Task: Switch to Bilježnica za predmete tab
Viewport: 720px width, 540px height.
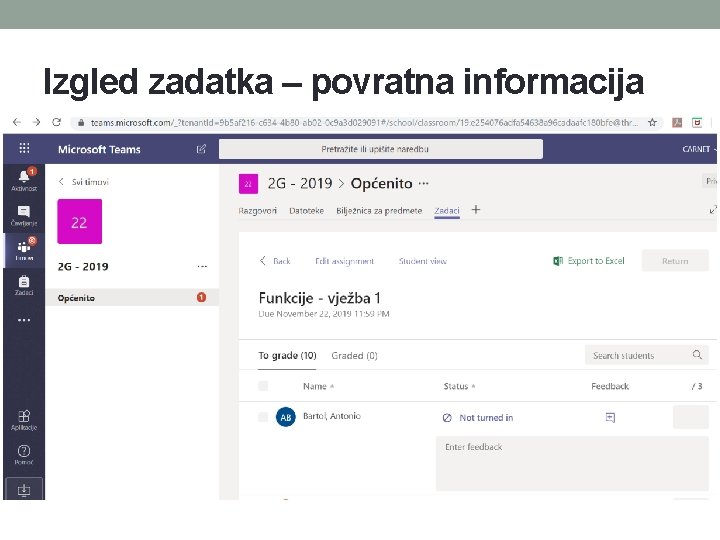Action: coord(379,211)
